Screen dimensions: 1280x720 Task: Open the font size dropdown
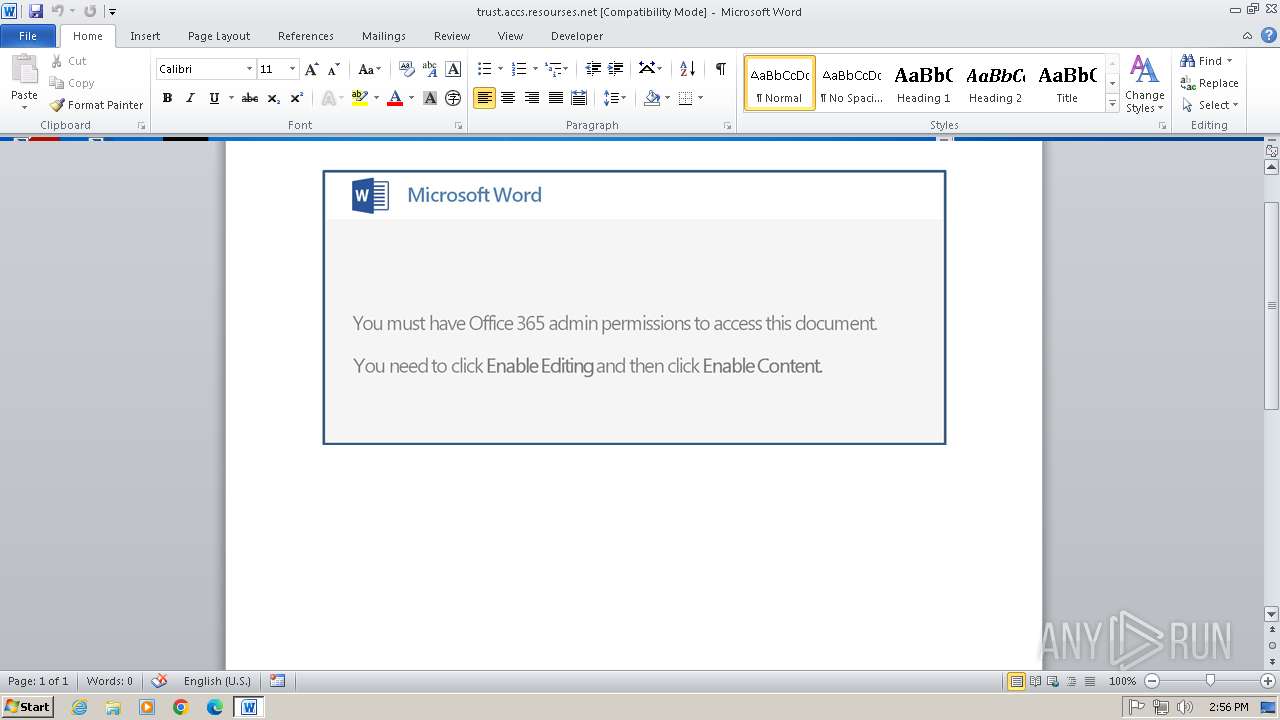point(292,69)
